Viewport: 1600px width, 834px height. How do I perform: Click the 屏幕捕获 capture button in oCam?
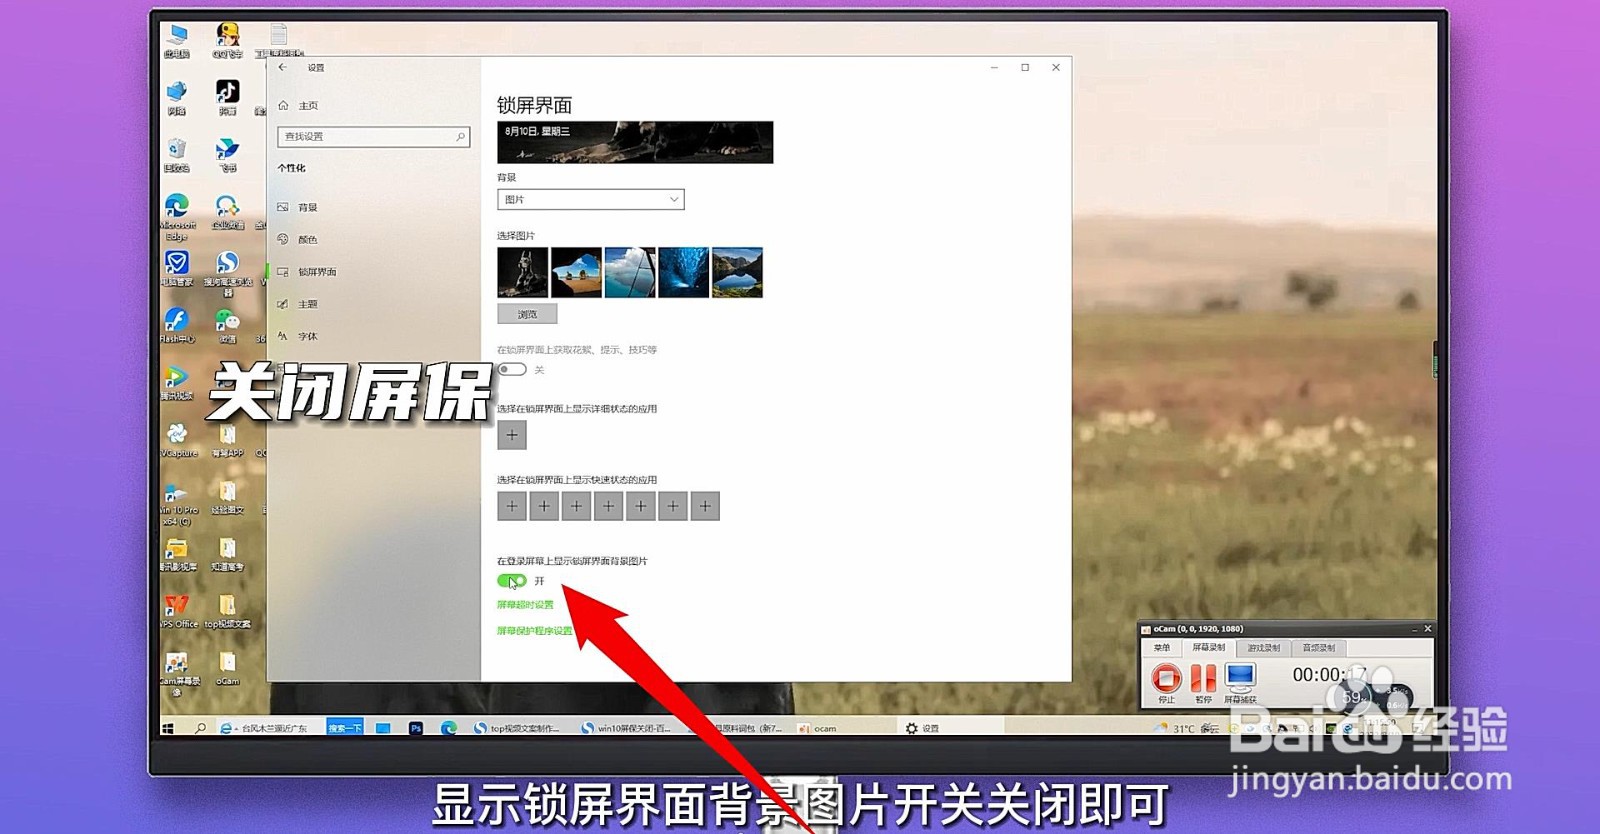[x=1240, y=682]
